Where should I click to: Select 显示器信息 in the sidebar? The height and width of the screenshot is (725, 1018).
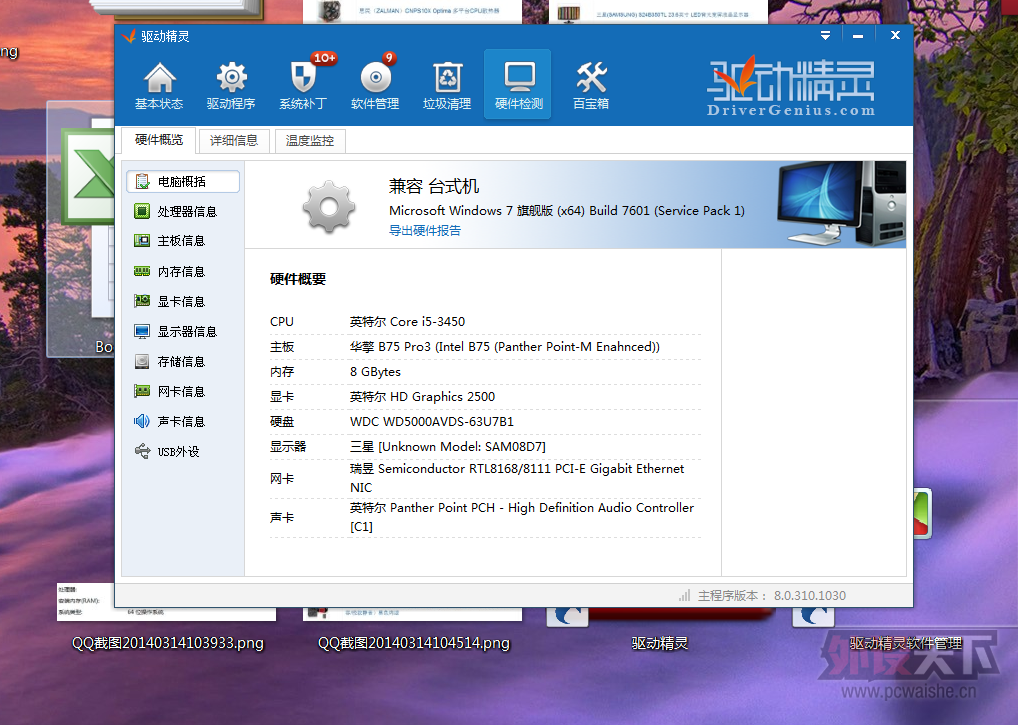[182, 332]
